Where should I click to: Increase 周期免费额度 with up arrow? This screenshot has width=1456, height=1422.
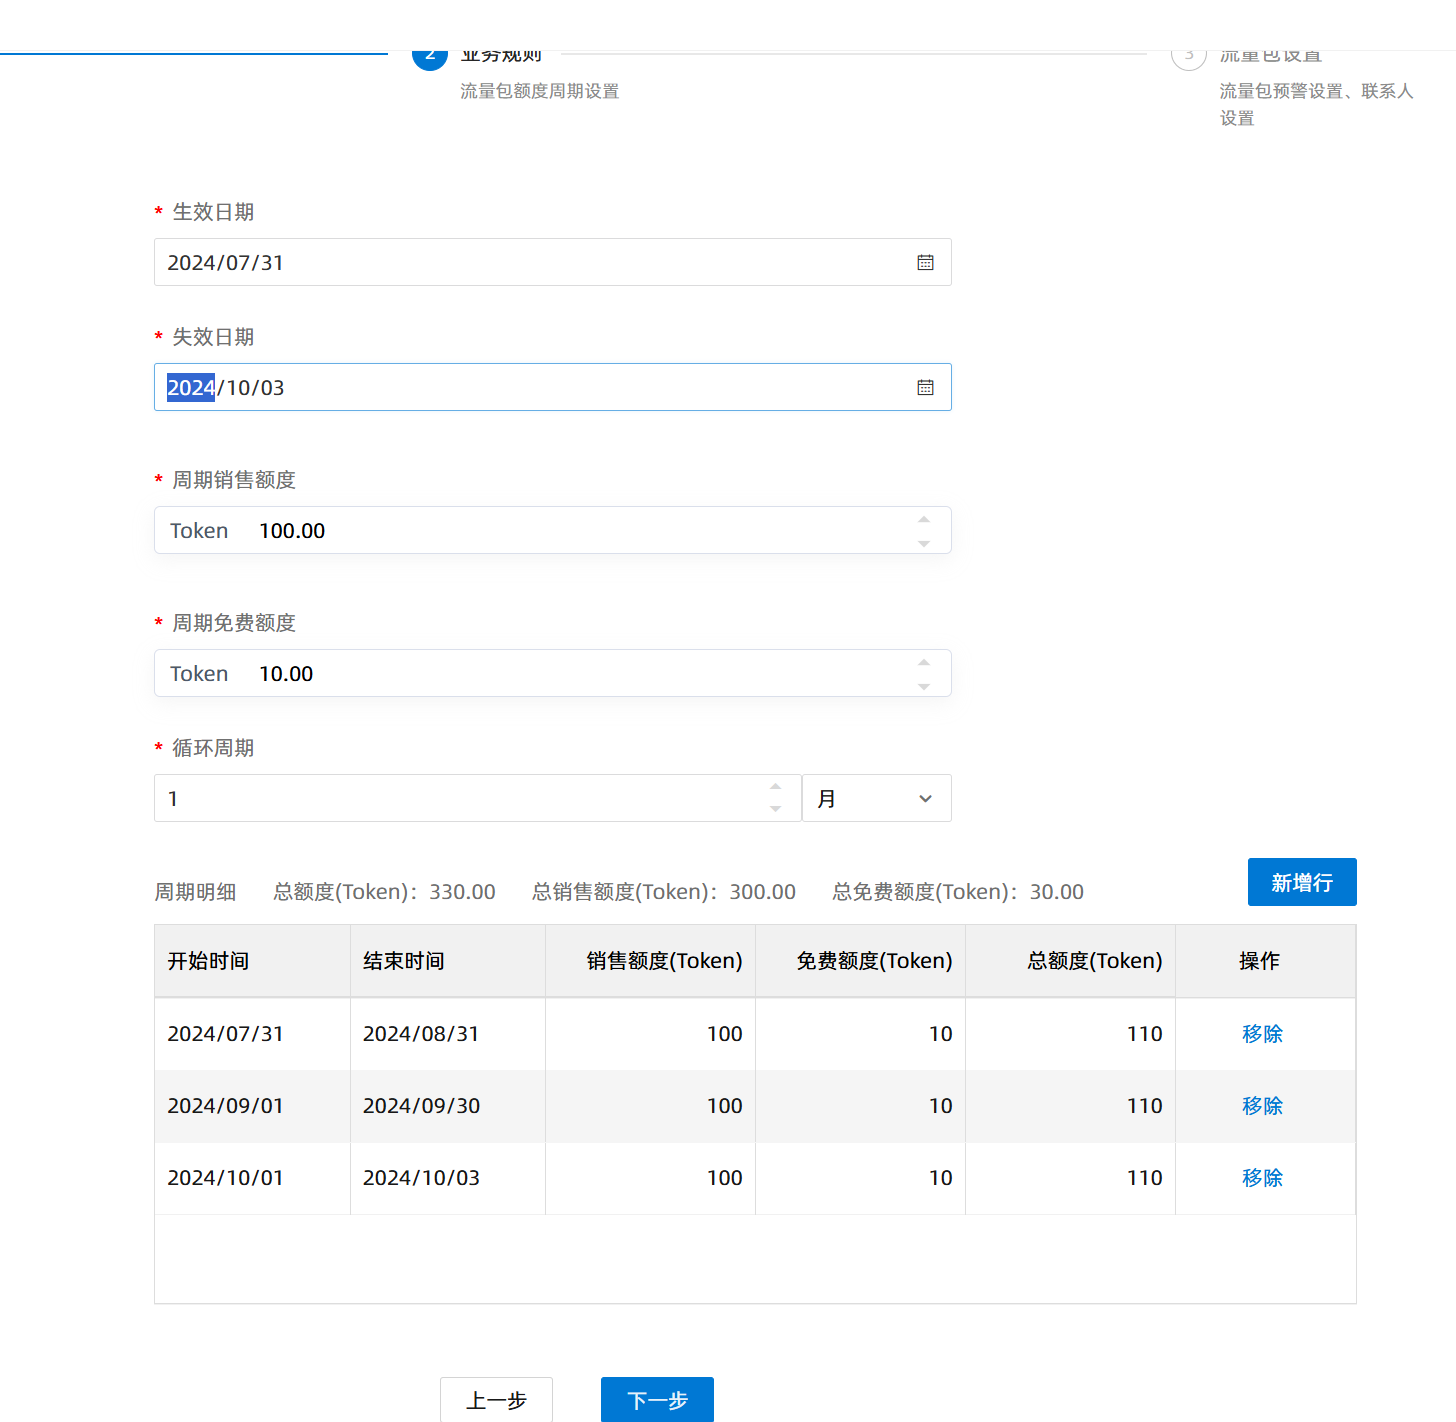click(924, 663)
